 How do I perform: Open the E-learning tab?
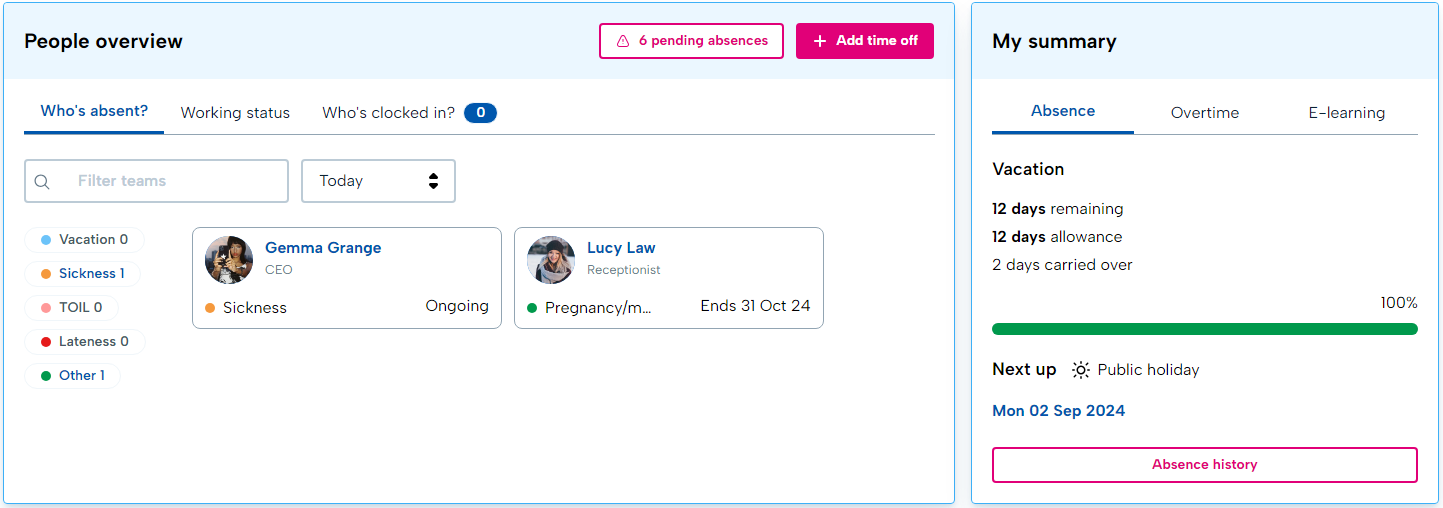(x=1347, y=113)
